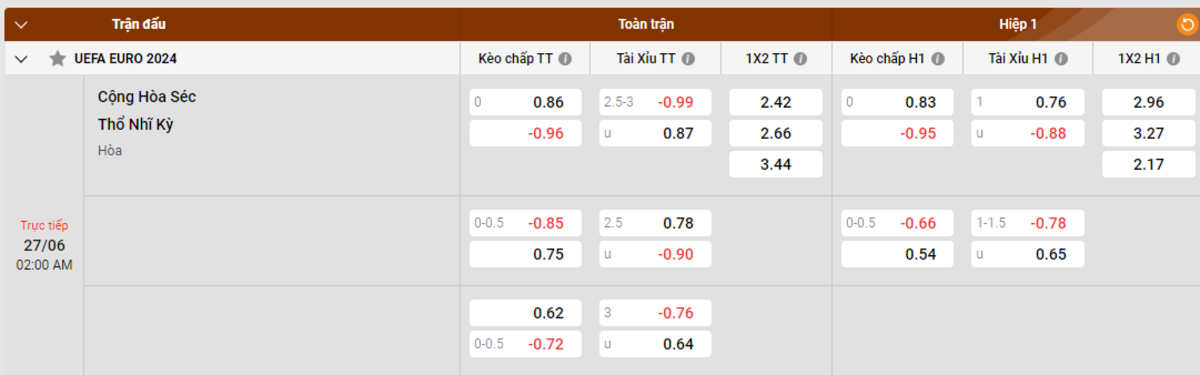Select first-half handicap 0-0.5 odds -0.66
Viewport: 1200px width, 375px height.
(x=897, y=223)
